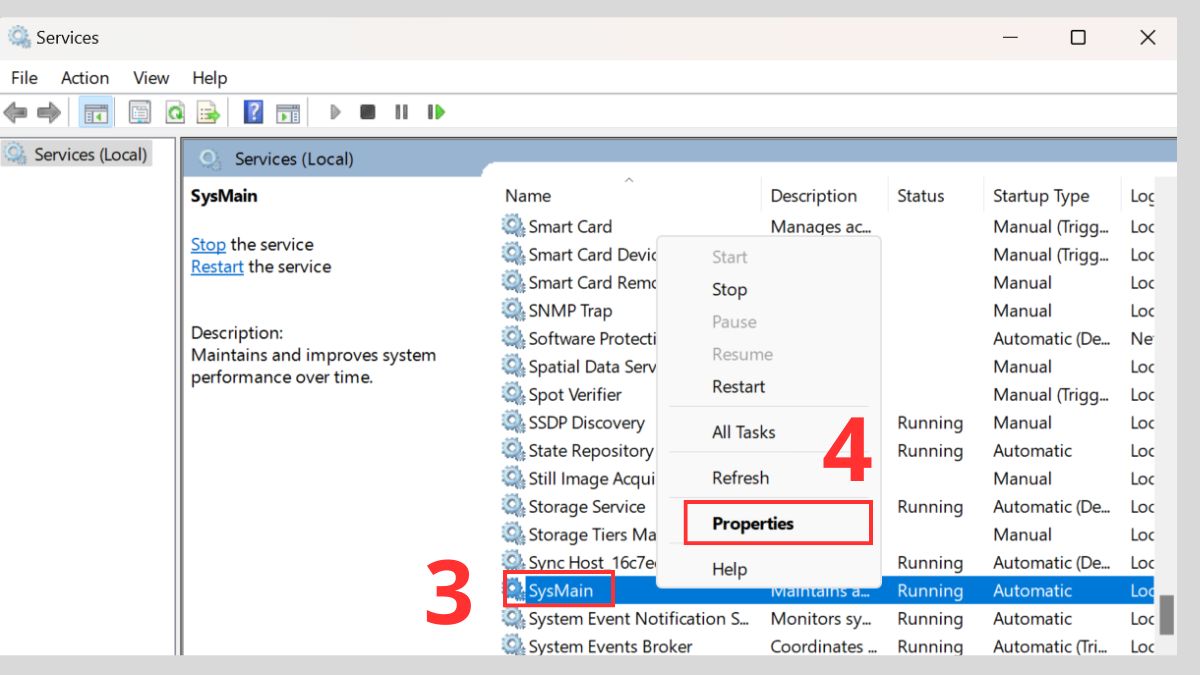Image resolution: width=1200 pixels, height=675 pixels.
Task: Click the Back arrow in the toolbar
Action: [15, 112]
